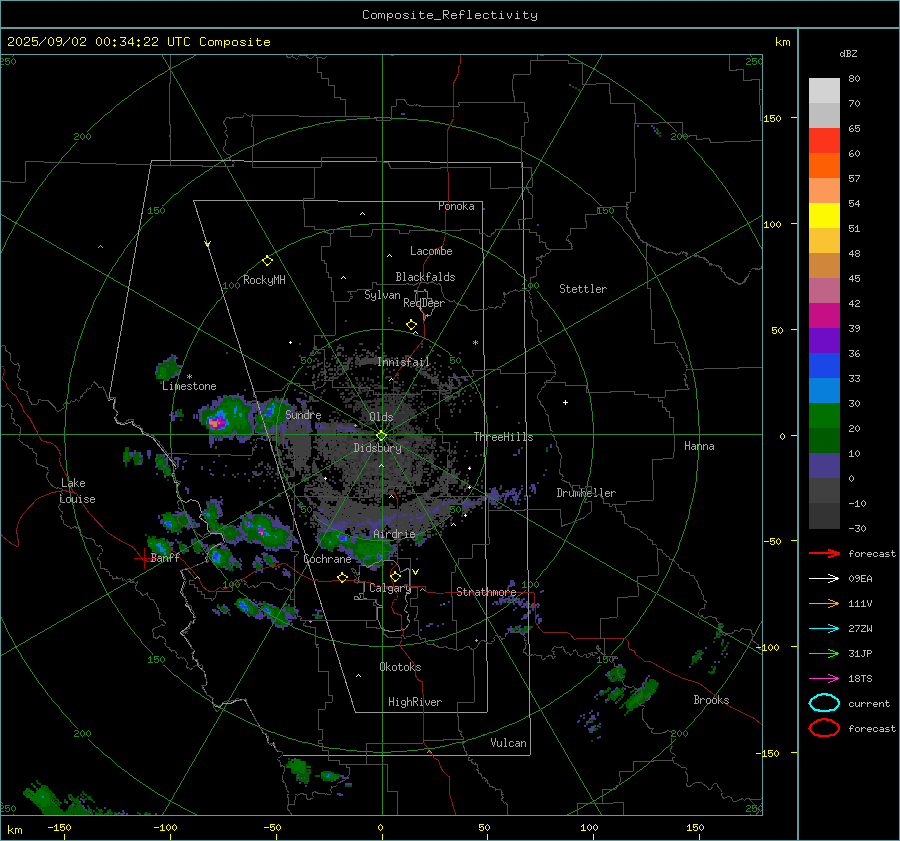Click the white 09EA arrow icon
Image resolution: width=900 pixels, height=841 pixels.
coord(824,579)
